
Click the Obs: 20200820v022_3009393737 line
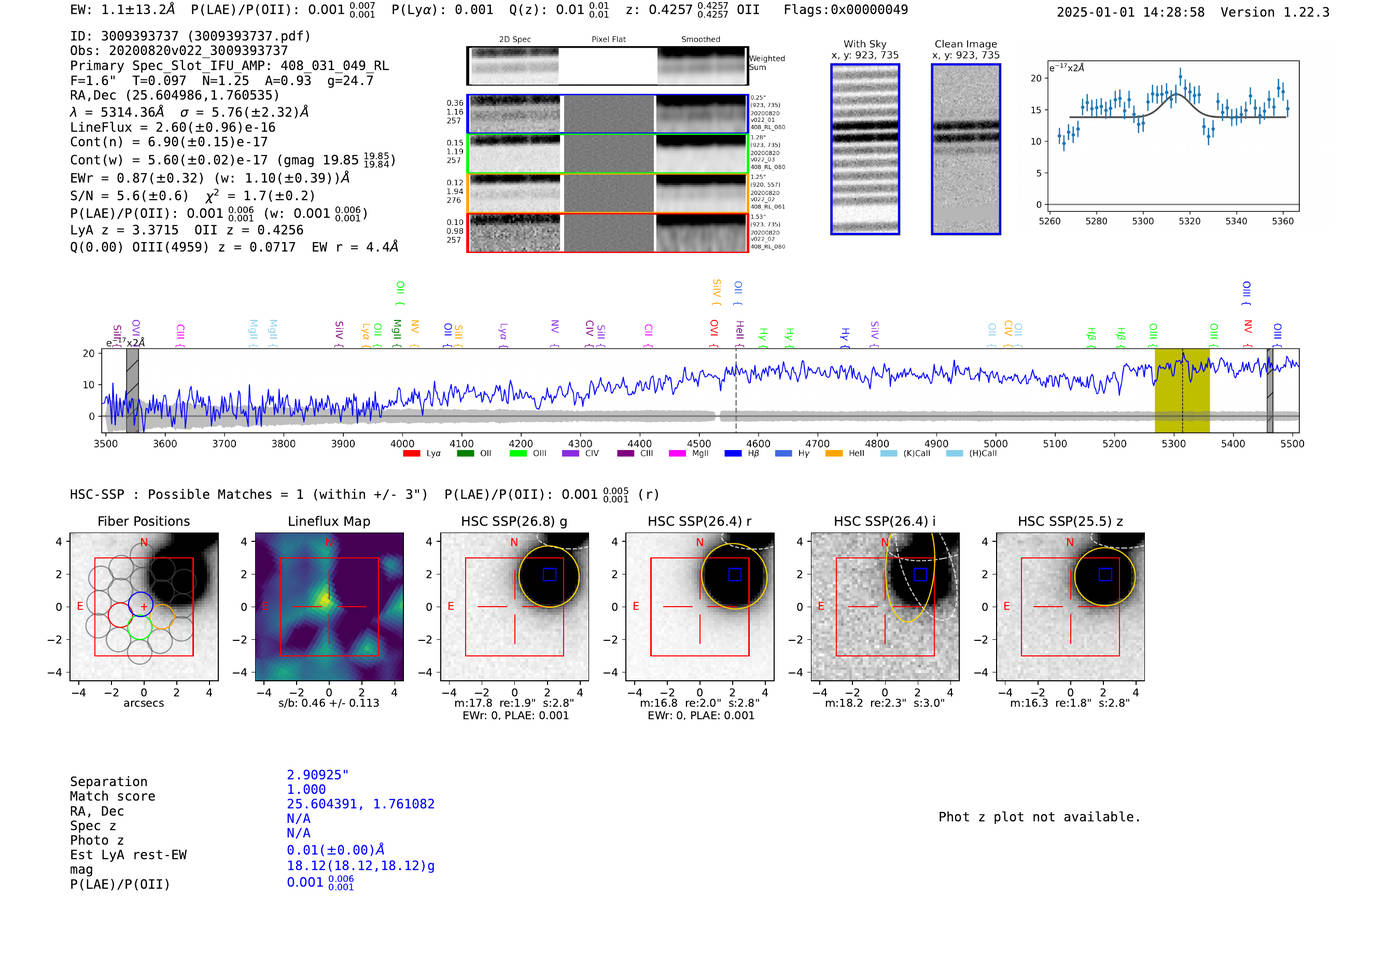tap(179, 50)
